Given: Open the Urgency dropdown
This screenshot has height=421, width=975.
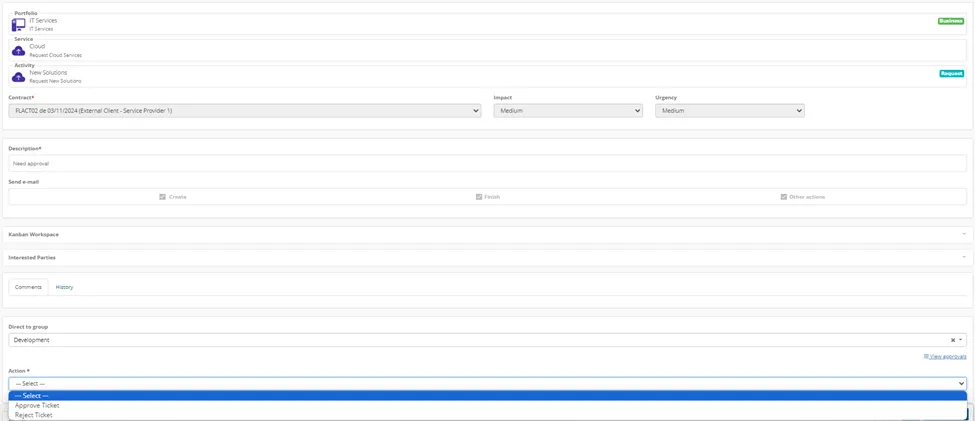Looking at the screenshot, I should [x=730, y=111].
